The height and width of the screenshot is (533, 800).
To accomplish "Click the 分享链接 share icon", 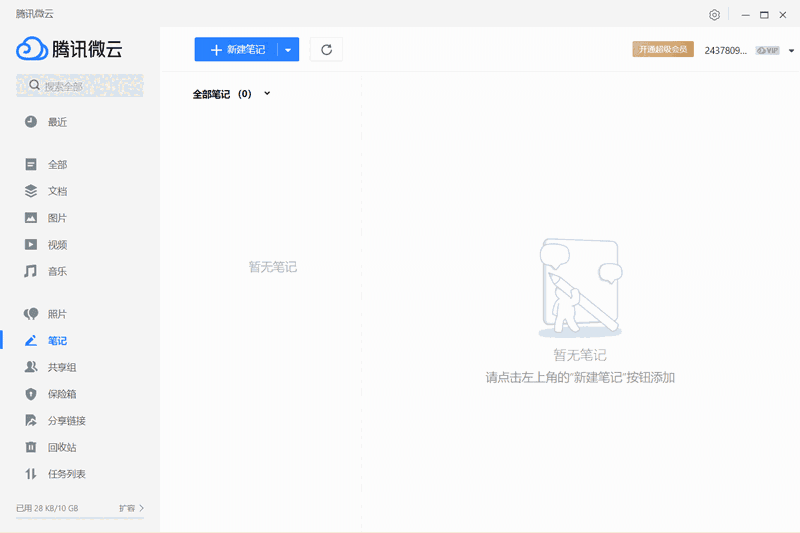I will coord(31,420).
